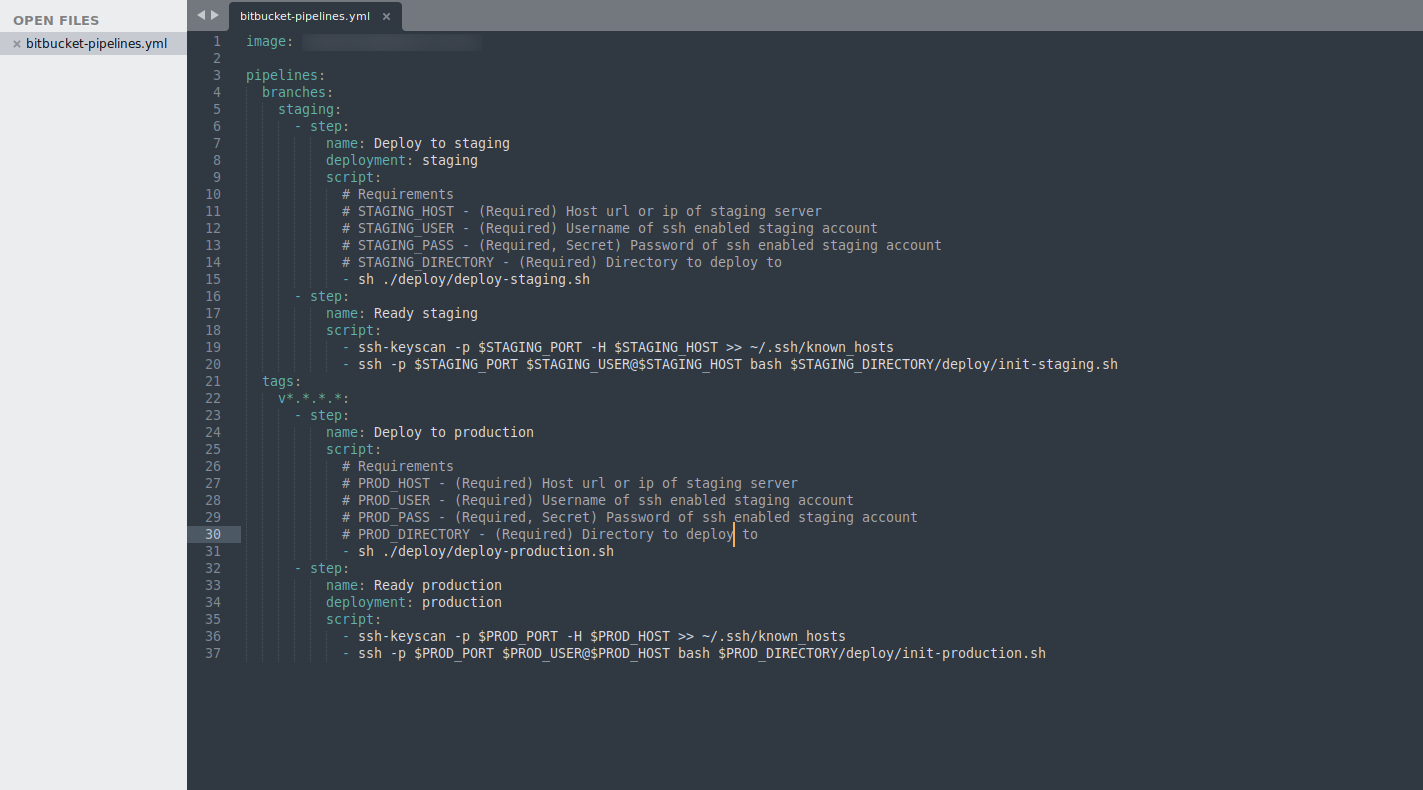Click the 'staging:' branch key on line 5
The width and height of the screenshot is (1423, 790).
(310, 109)
